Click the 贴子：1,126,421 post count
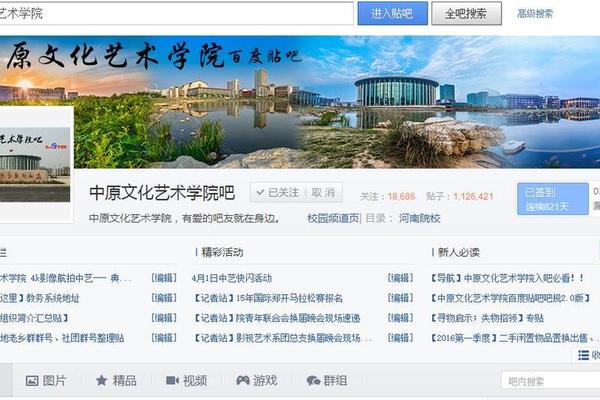This screenshot has height=400, width=600. pos(459,196)
